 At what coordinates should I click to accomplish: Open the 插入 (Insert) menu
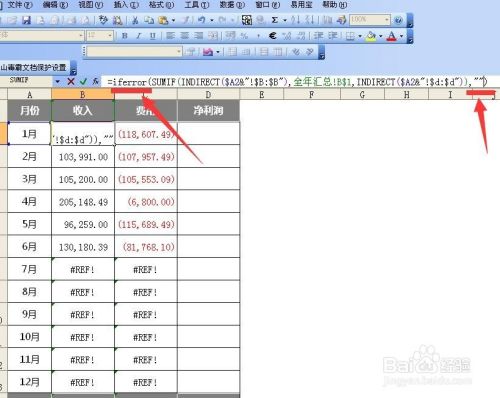tap(126, 5)
